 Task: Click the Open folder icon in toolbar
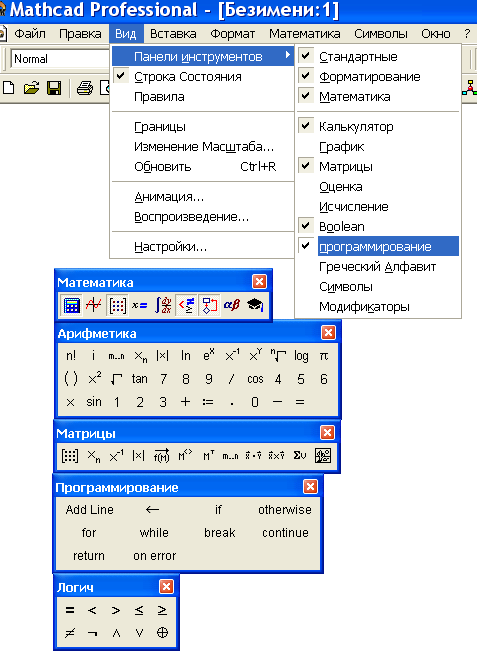tap(31, 88)
